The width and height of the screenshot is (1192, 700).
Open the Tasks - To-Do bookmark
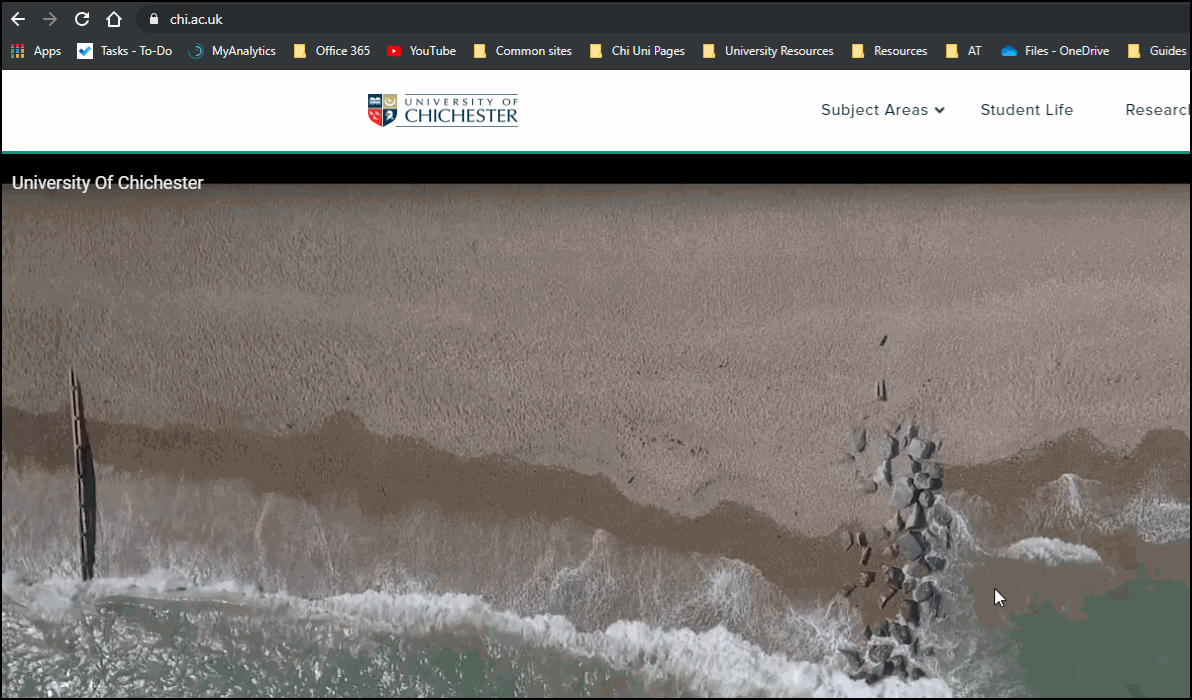pos(125,51)
